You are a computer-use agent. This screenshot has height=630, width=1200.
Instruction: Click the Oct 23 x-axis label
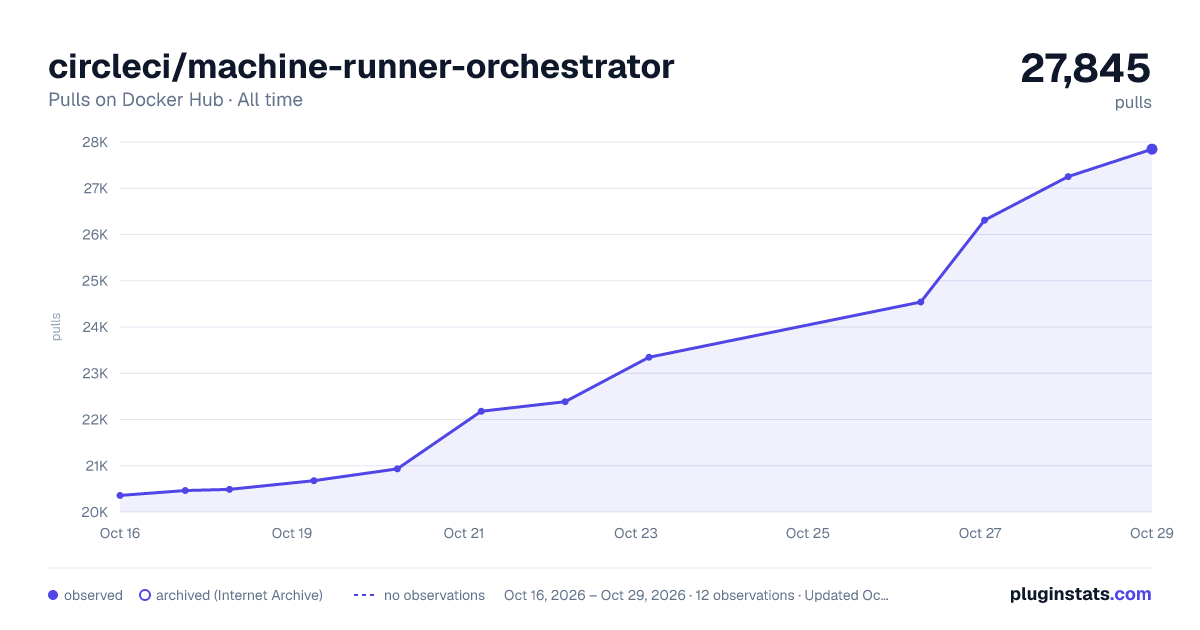636,533
